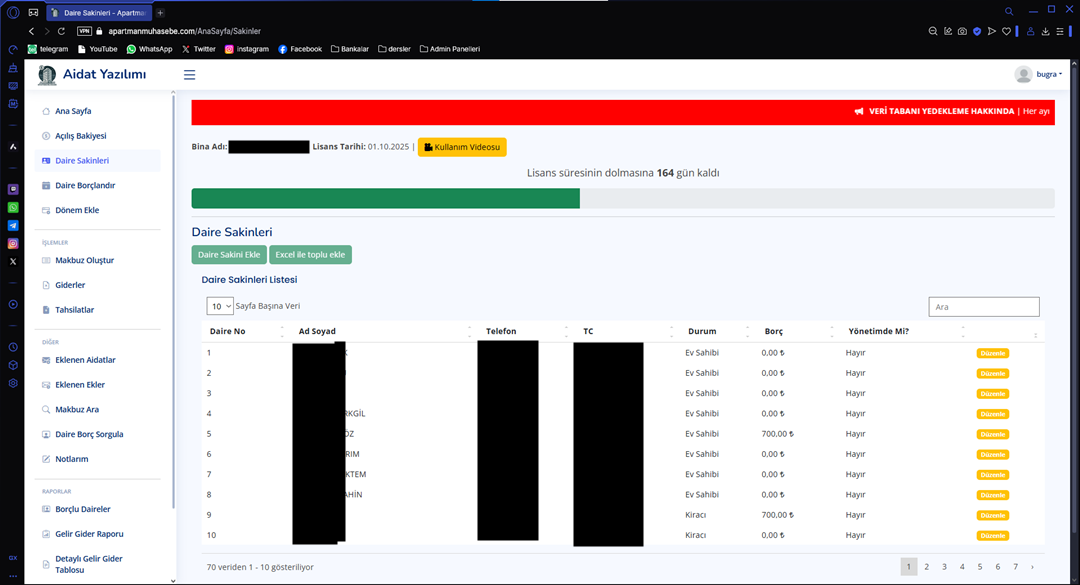The height and width of the screenshot is (585, 1080).
Task: Open the Instagram bookmark
Action: click(246, 49)
